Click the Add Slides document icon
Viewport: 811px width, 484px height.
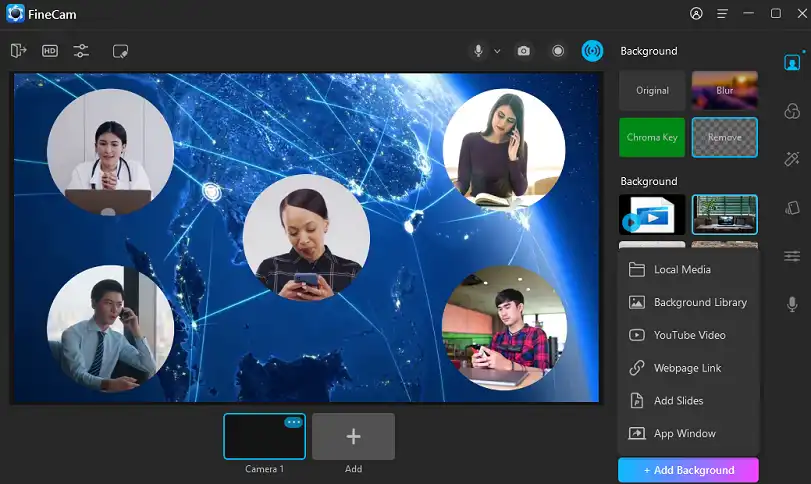pyautogui.click(x=636, y=401)
